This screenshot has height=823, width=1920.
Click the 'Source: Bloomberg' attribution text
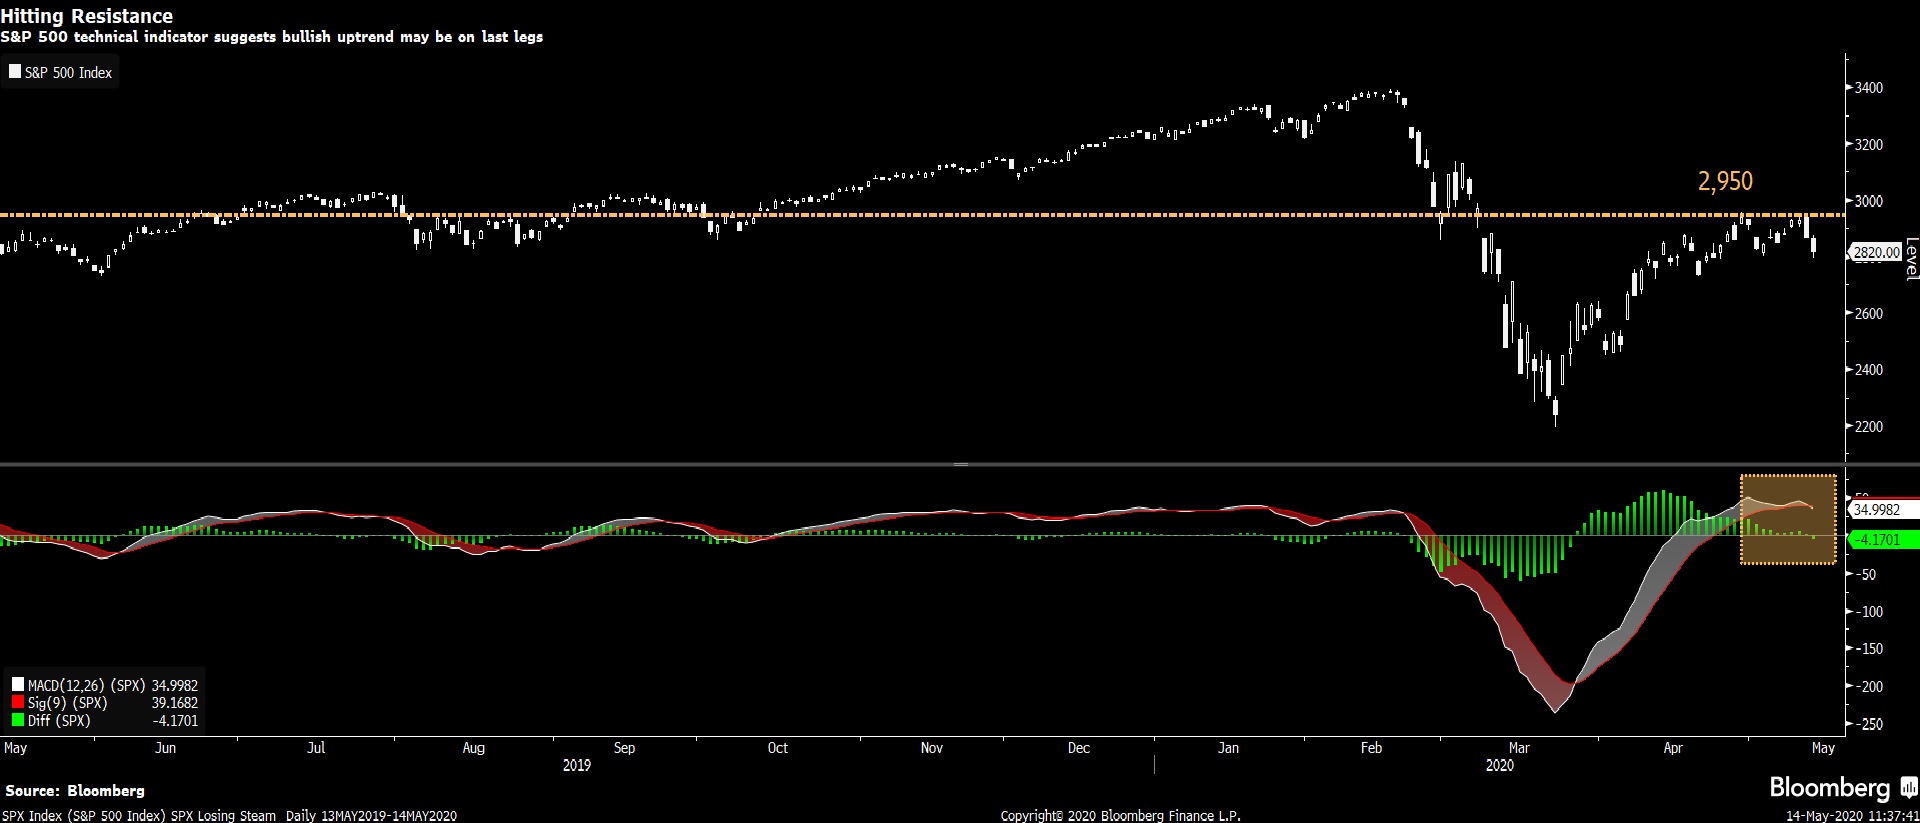(75, 791)
